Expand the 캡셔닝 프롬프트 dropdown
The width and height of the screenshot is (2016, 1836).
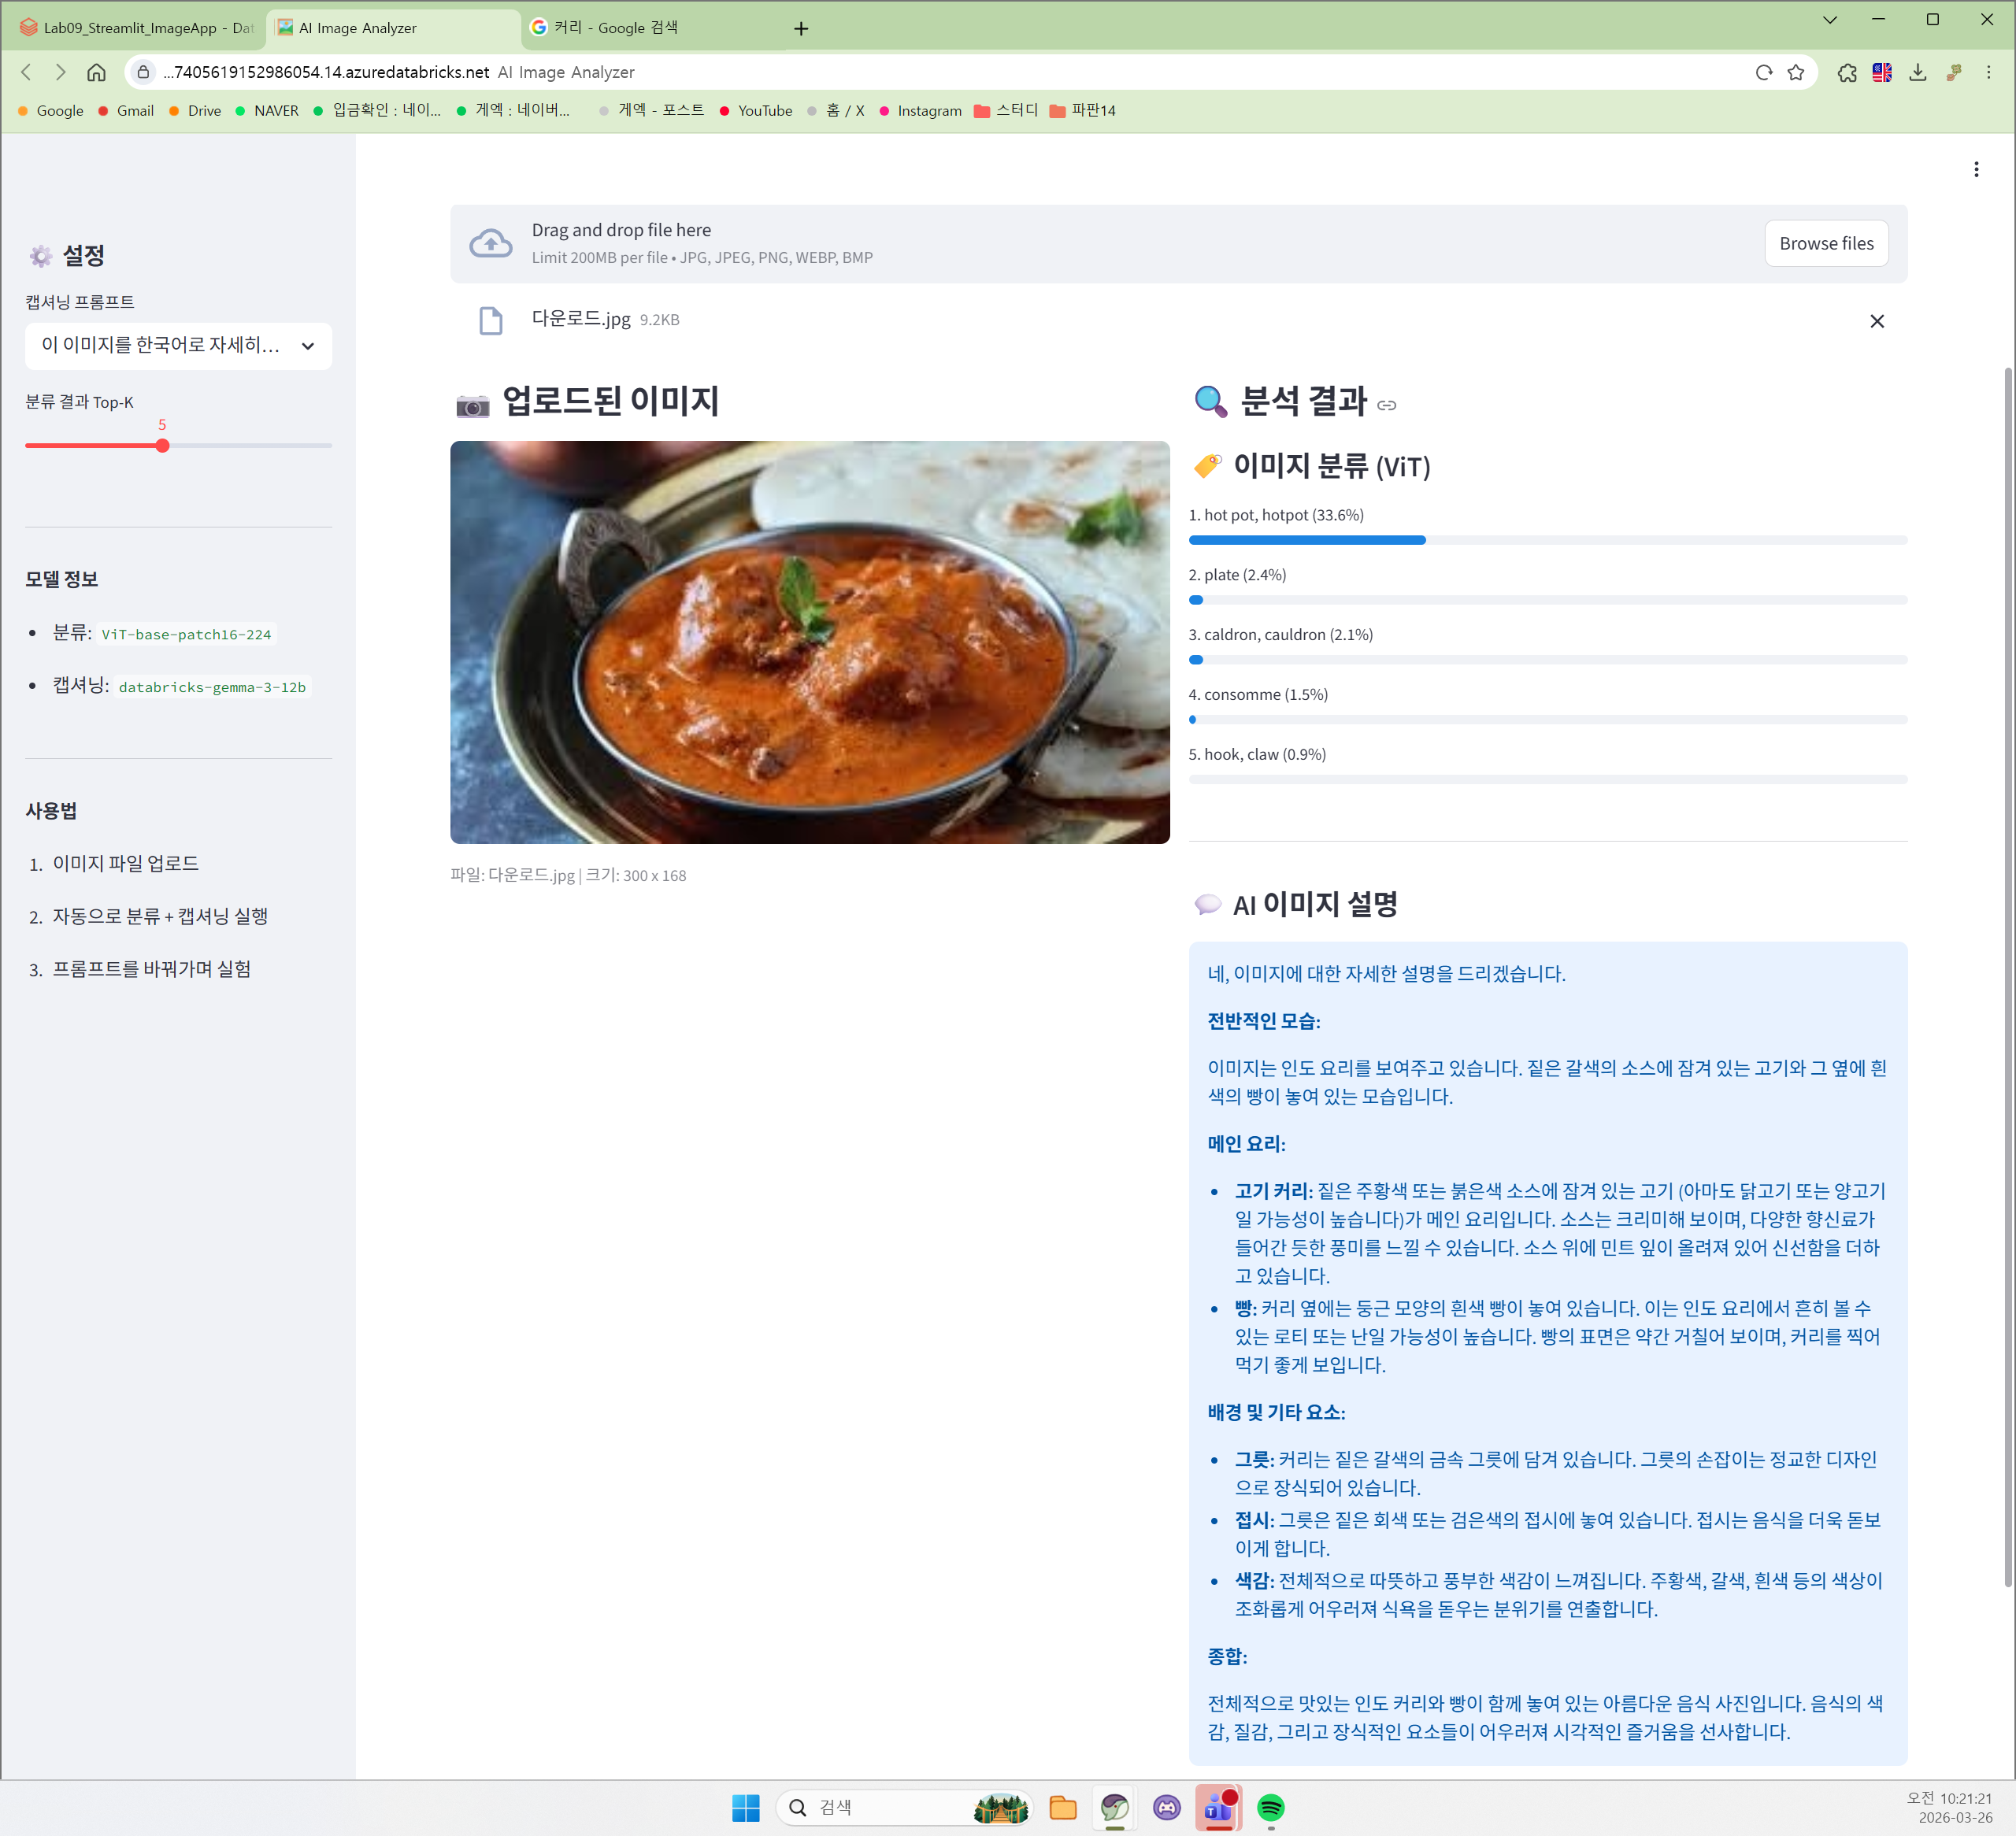pyautogui.click(x=178, y=346)
